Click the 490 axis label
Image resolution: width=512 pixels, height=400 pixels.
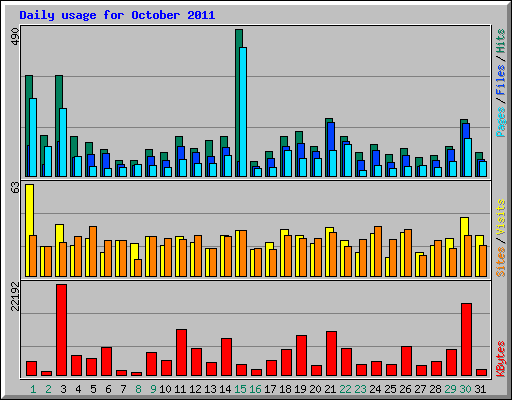pyautogui.click(x=15, y=37)
